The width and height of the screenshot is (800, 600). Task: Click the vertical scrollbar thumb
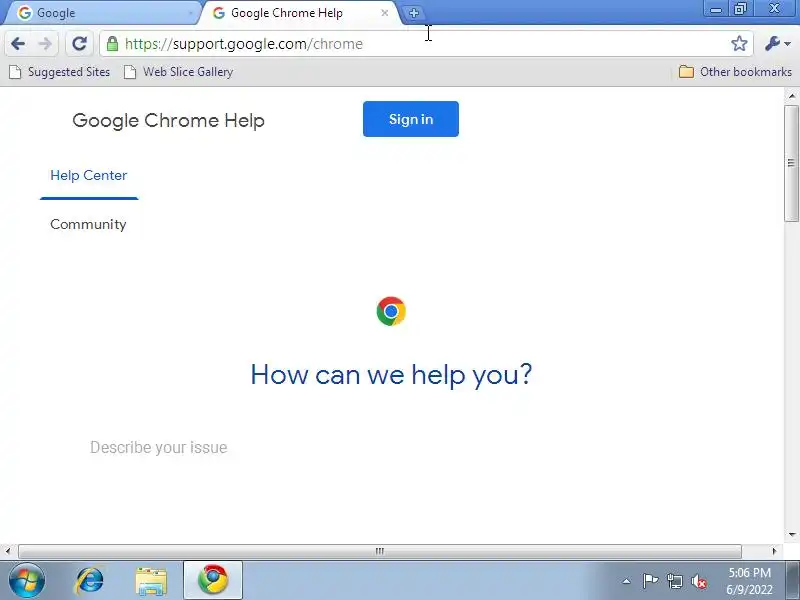pyautogui.click(x=791, y=163)
